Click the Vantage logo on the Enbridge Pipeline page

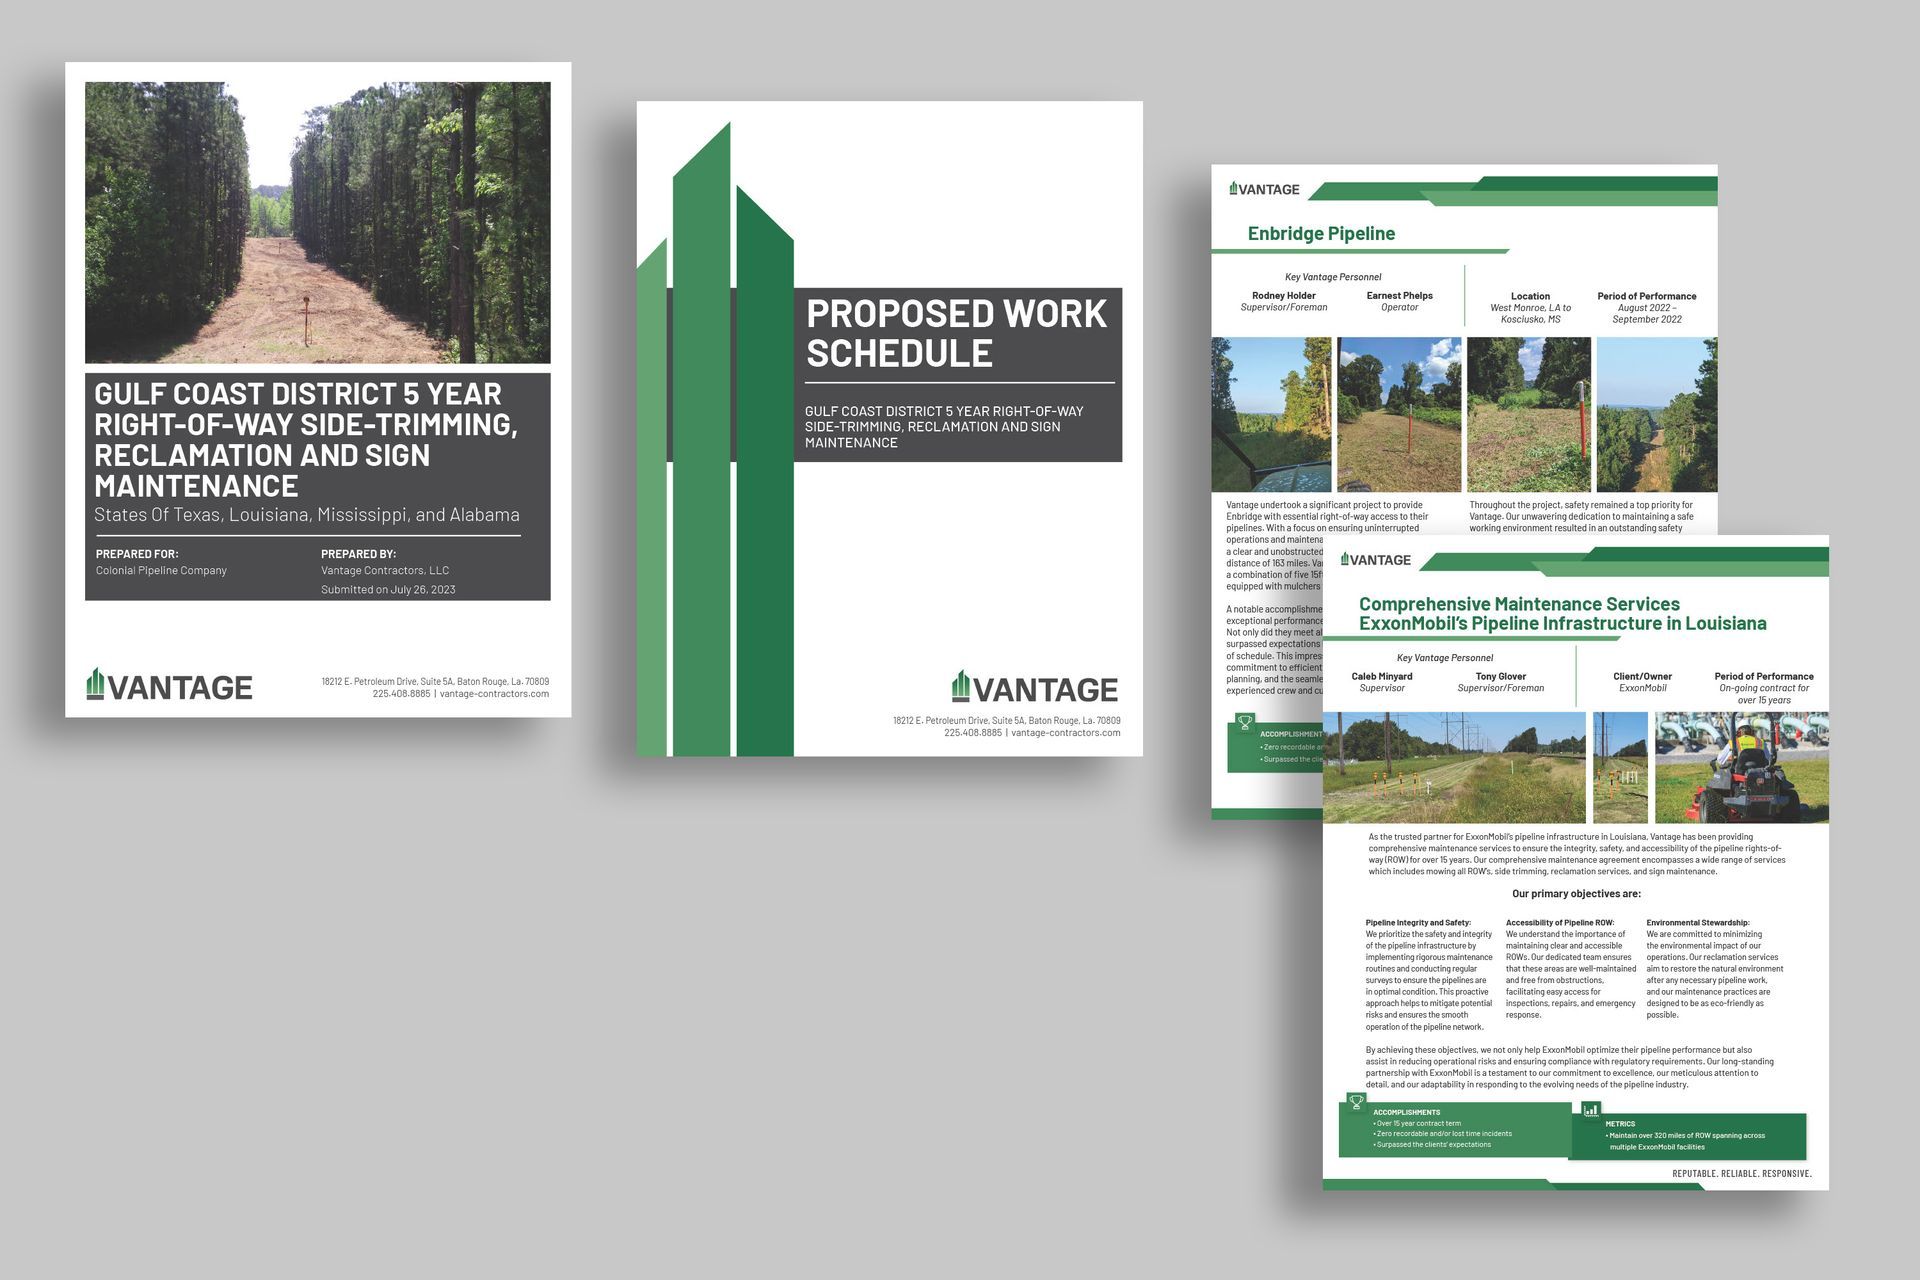click(1264, 189)
